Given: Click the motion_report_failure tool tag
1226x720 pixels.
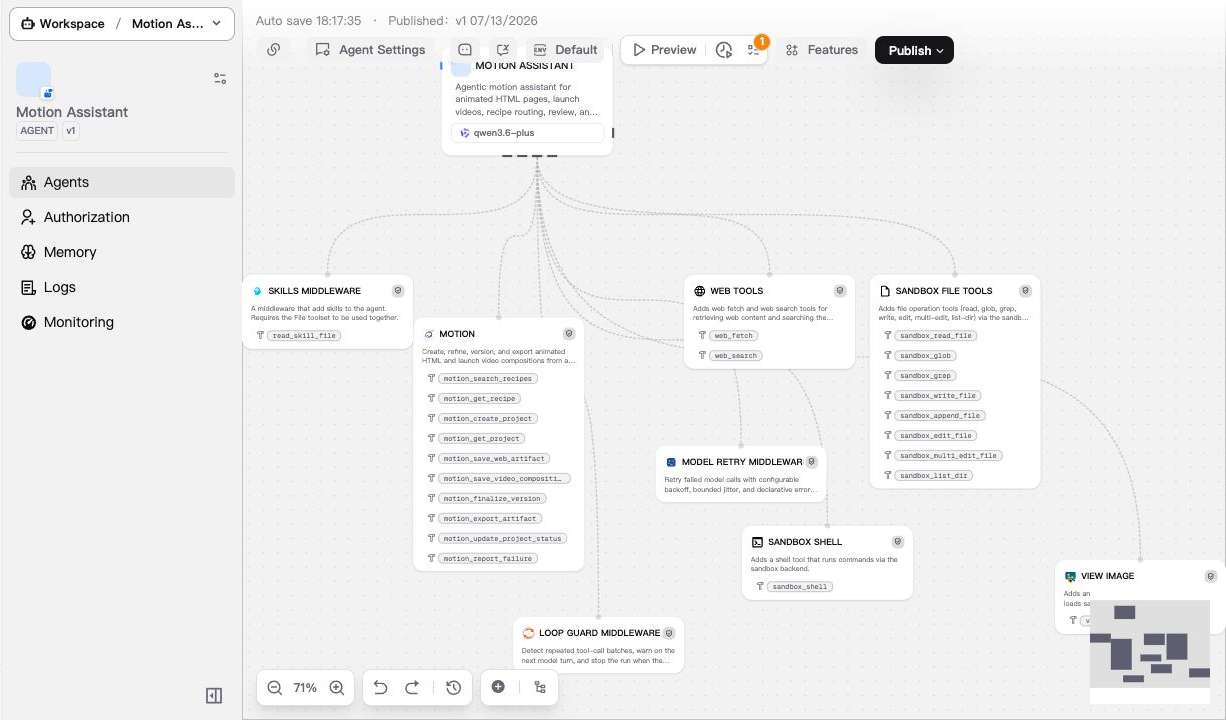Looking at the screenshot, I should (489, 559).
